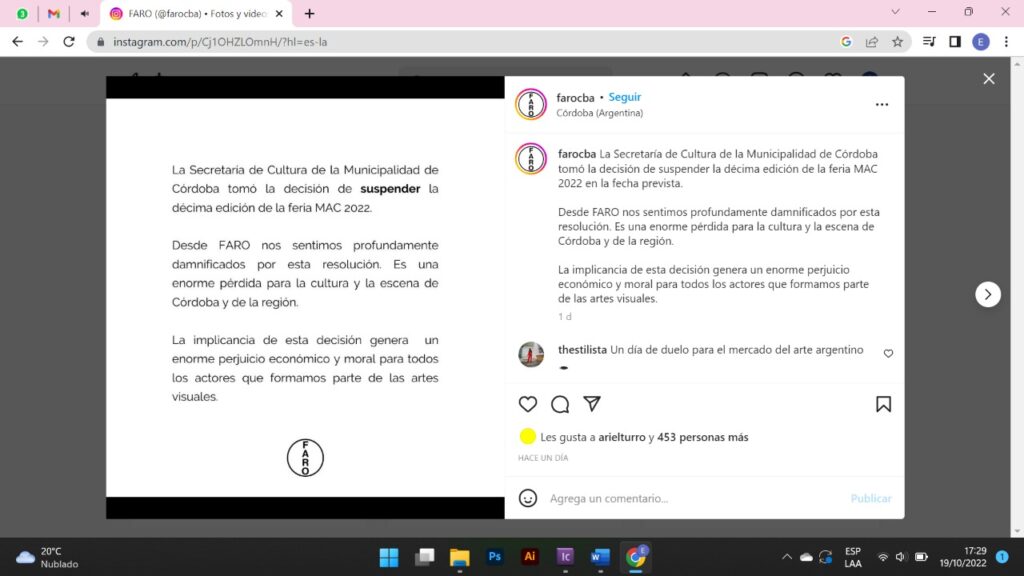Open the comment bubble icon
1024x576 pixels.
[x=560, y=404]
